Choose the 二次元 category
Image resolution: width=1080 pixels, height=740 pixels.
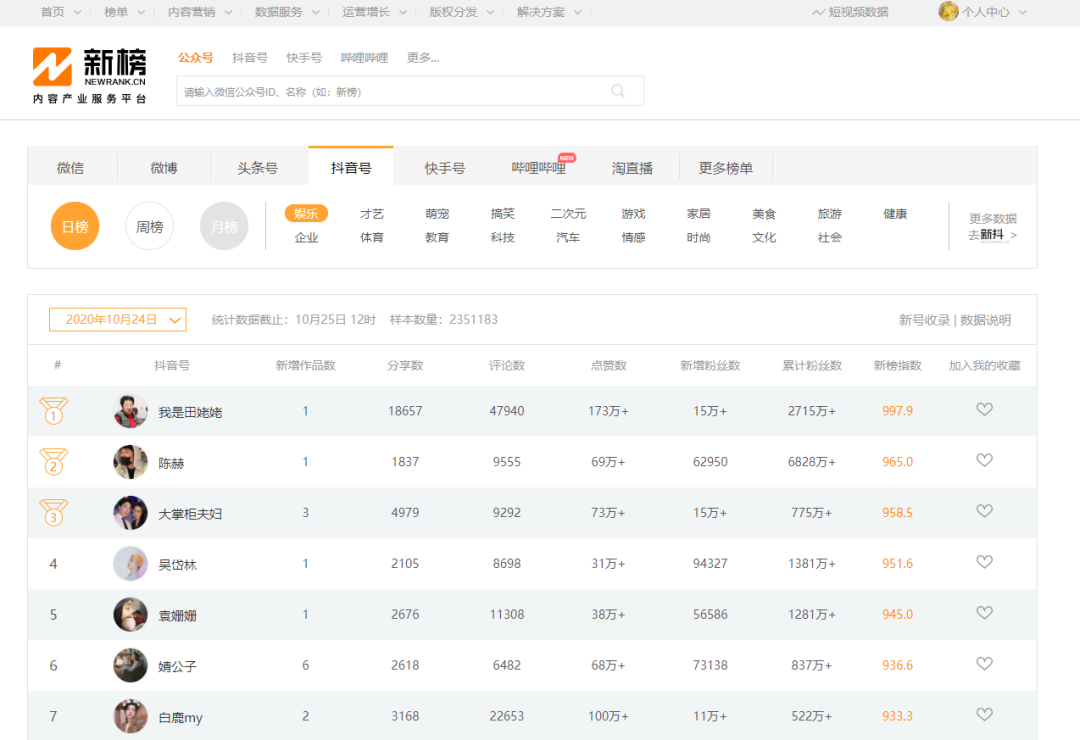click(568, 214)
